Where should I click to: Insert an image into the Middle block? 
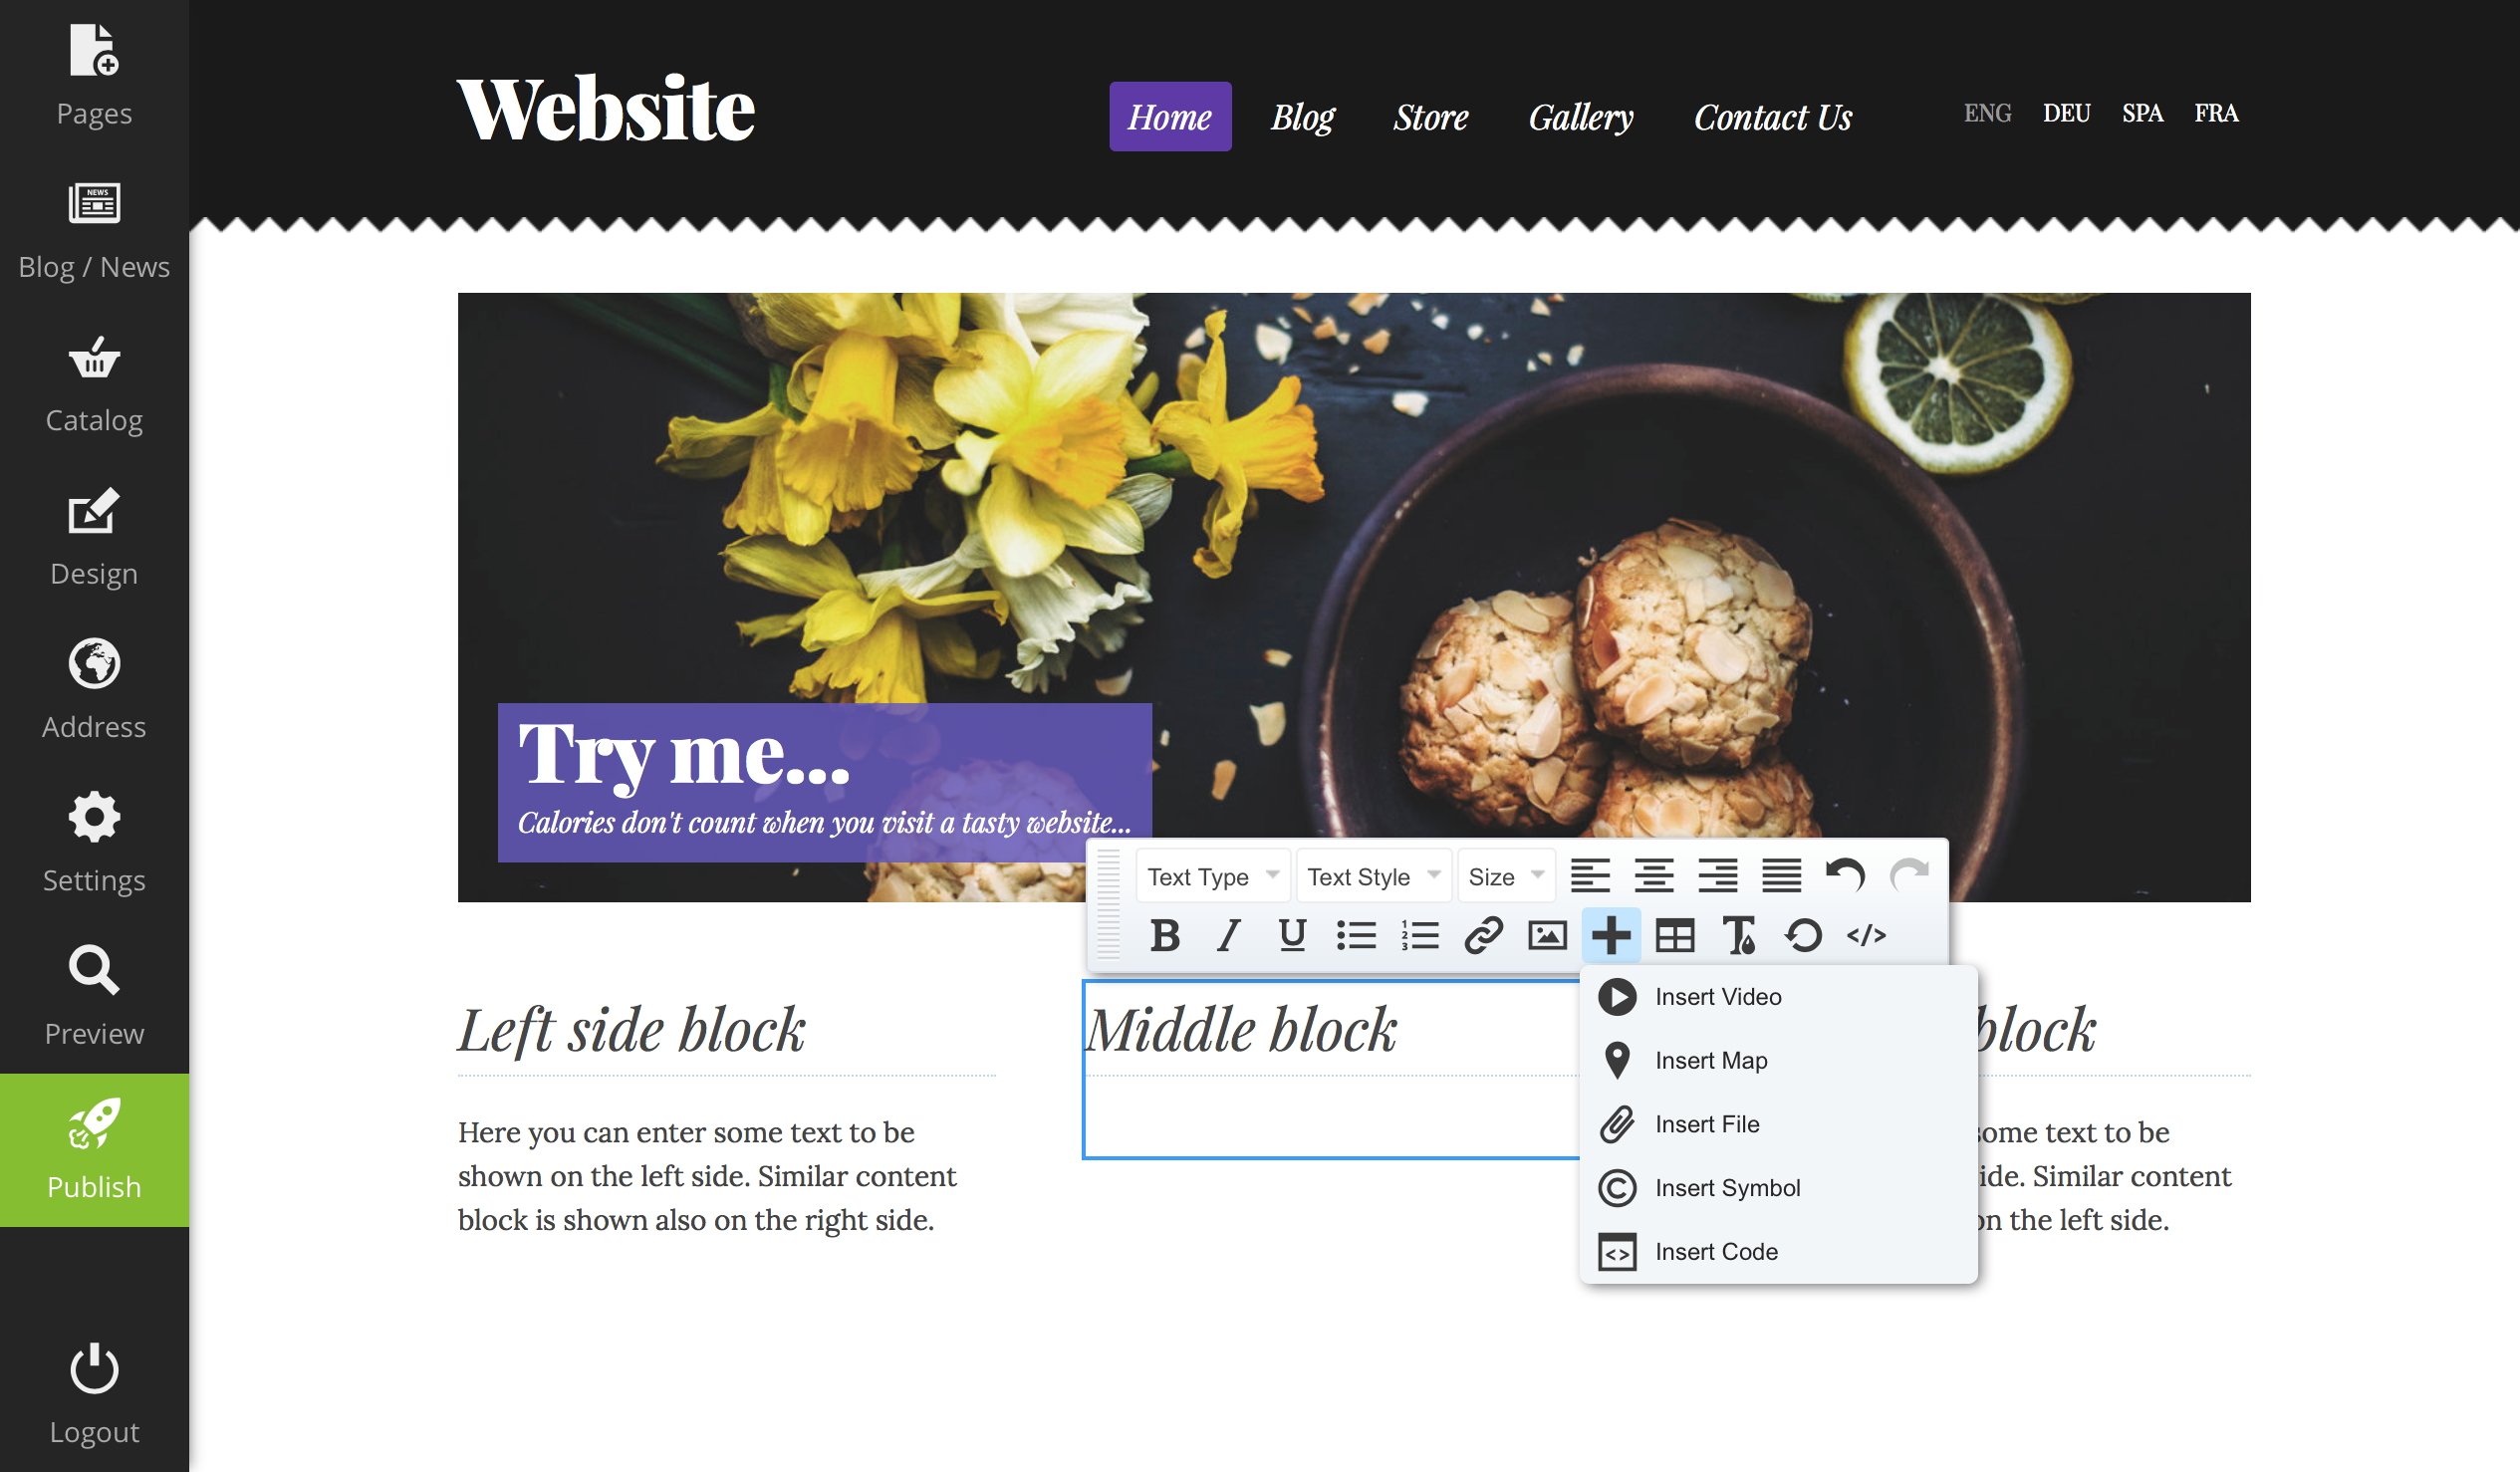[x=1547, y=936]
